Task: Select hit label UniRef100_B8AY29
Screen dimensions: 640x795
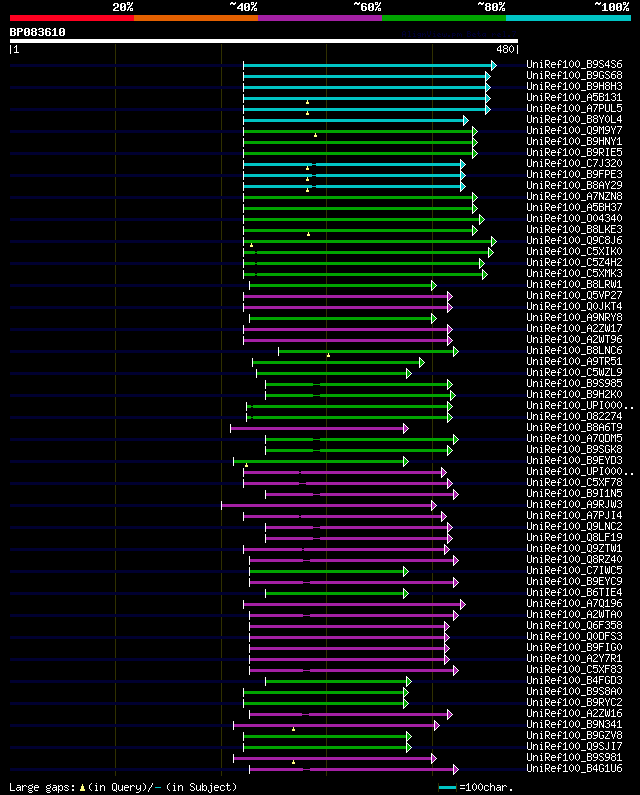Action: click(574, 186)
